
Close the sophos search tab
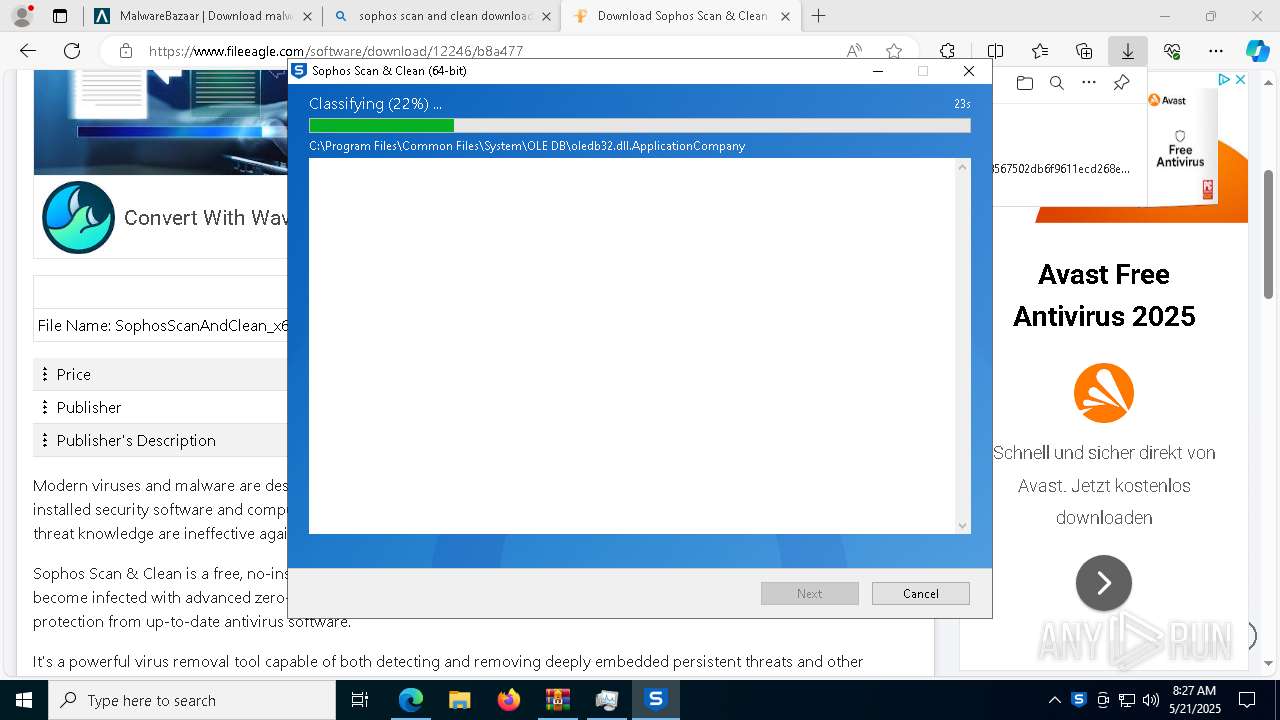(x=546, y=16)
